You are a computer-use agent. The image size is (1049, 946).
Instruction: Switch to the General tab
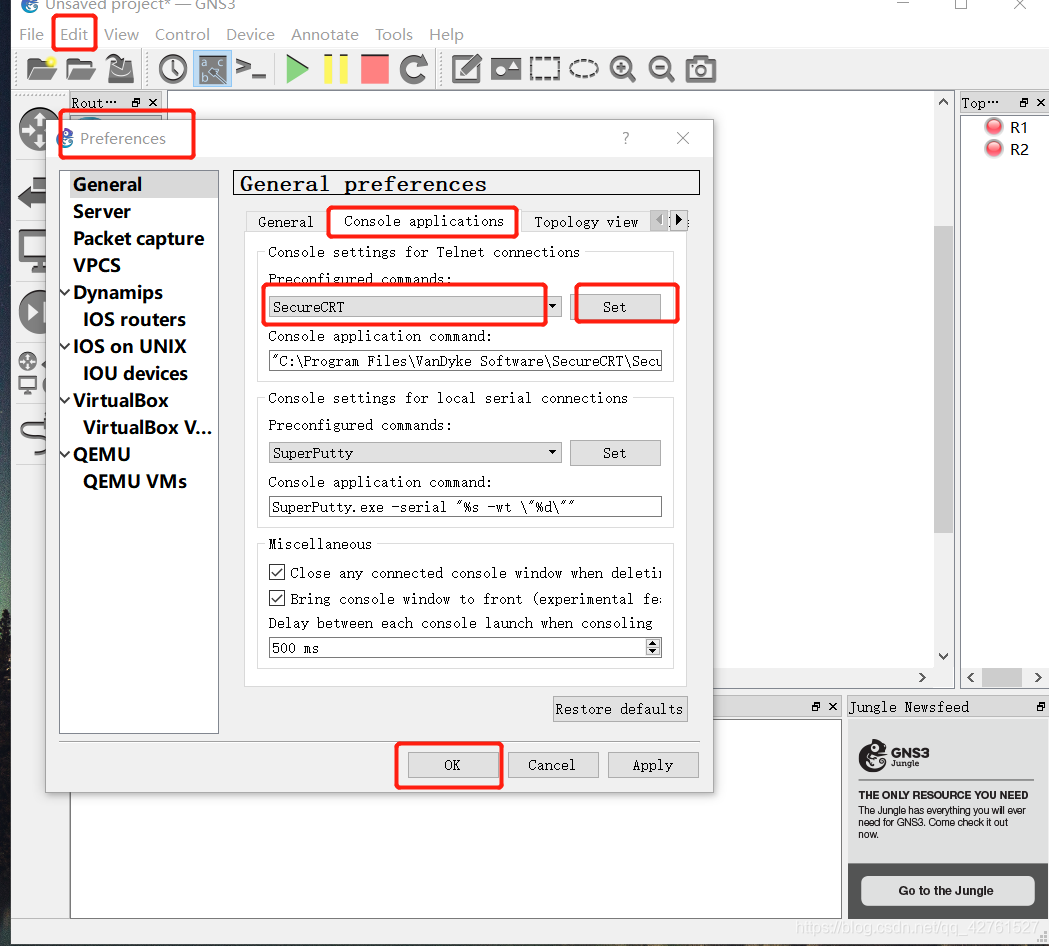pos(286,222)
